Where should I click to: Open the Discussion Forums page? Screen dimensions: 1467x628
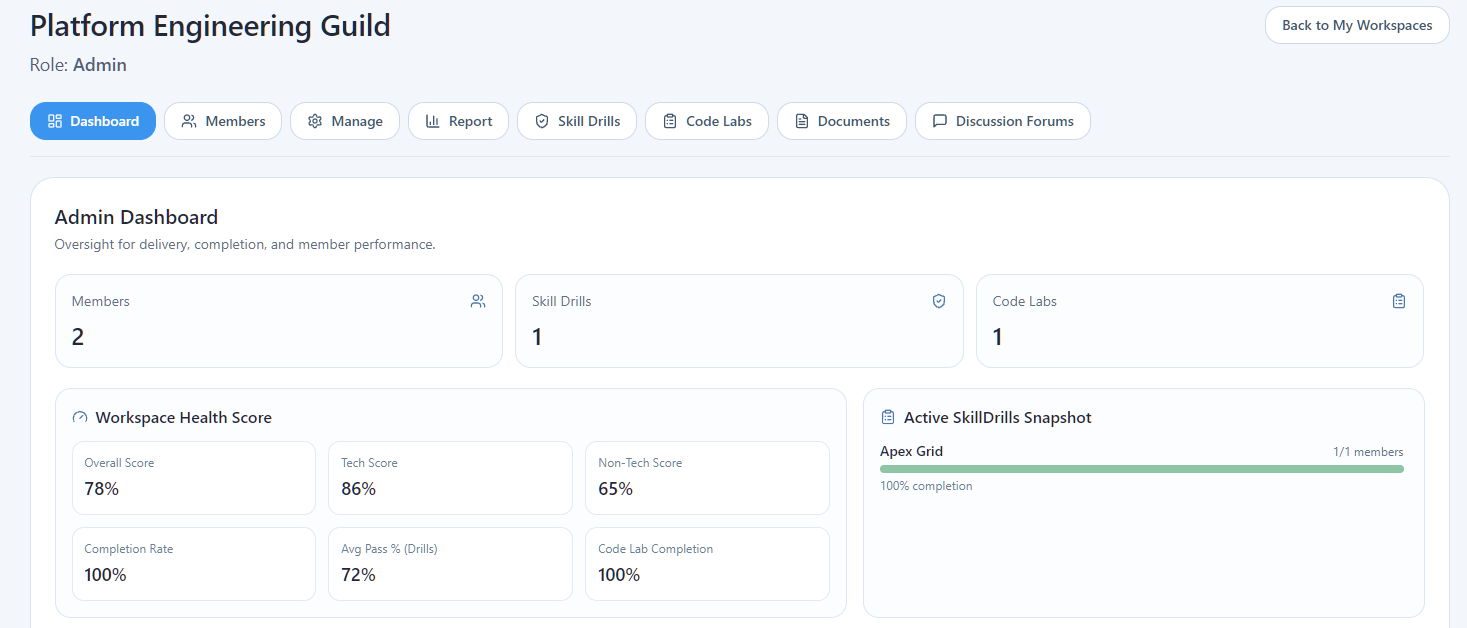pyautogui.click(x=1003, y=120)
